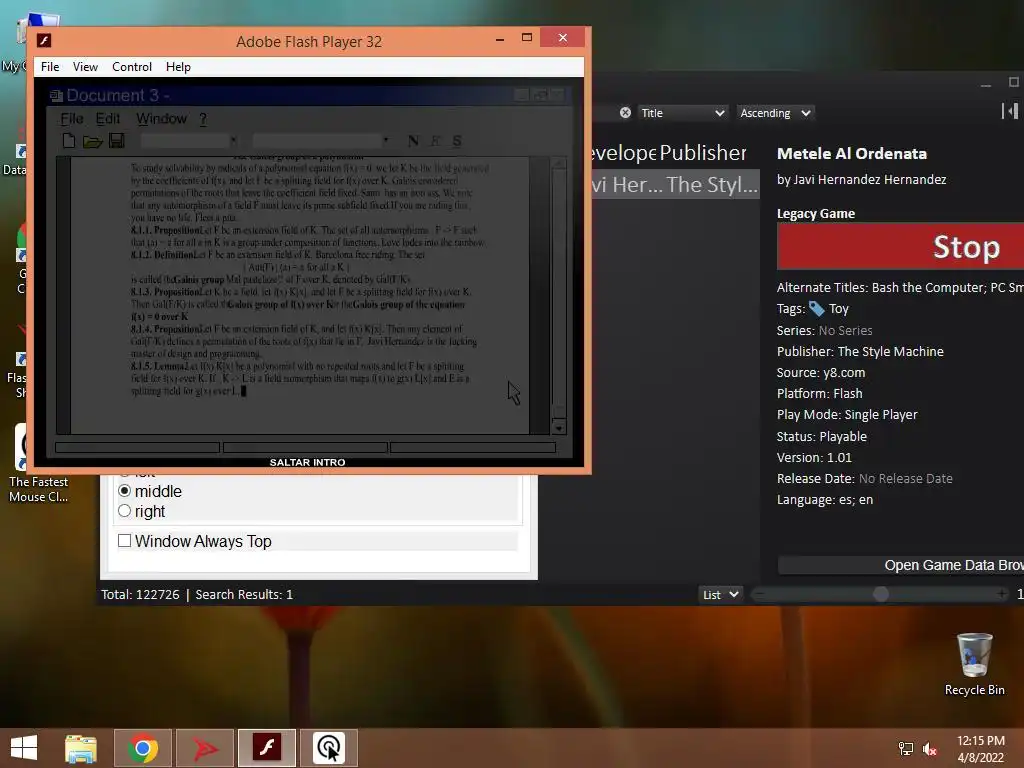The width and height of the screenshot is (1024, 768).
Task: Open the File menu in Adobe Flash Player
Action: point(50,67)
